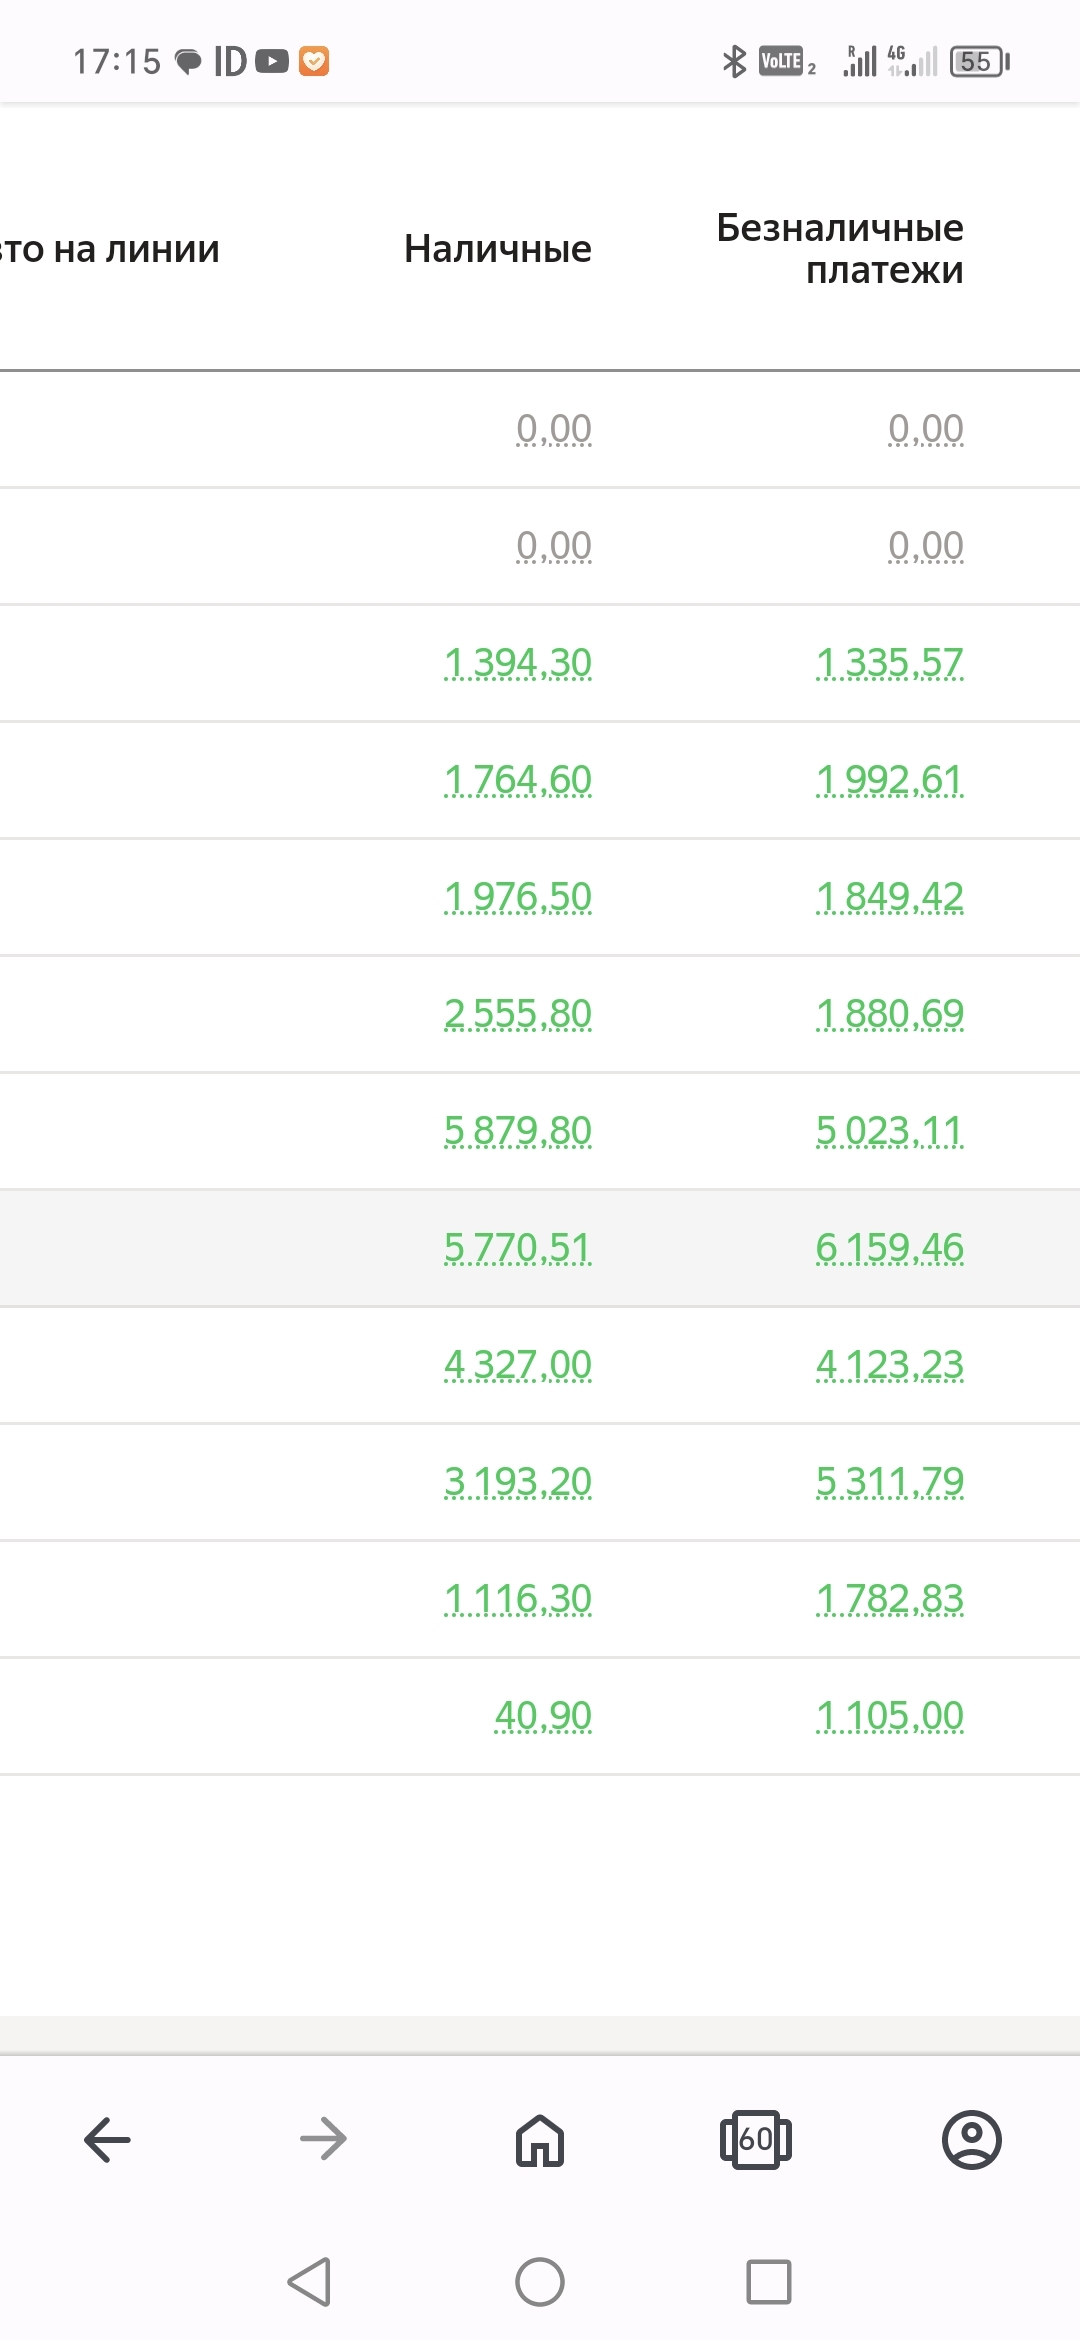Tap the 4 327,00 cash amount
This screenshot has width=1080, height=2340.
coord(518,1365)
